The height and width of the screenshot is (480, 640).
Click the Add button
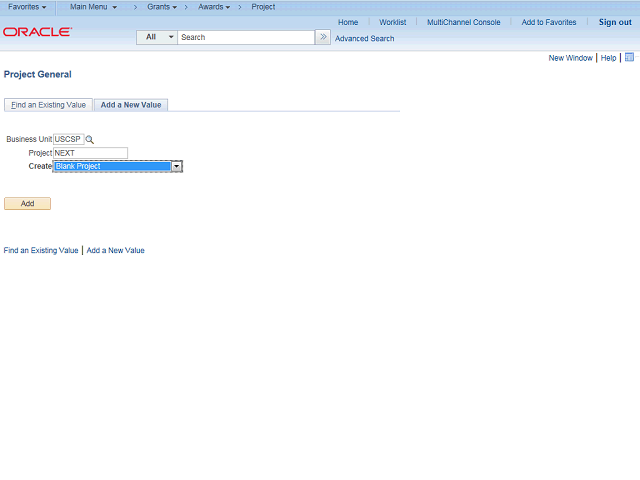pyautogui.click(x=27, y=203)
